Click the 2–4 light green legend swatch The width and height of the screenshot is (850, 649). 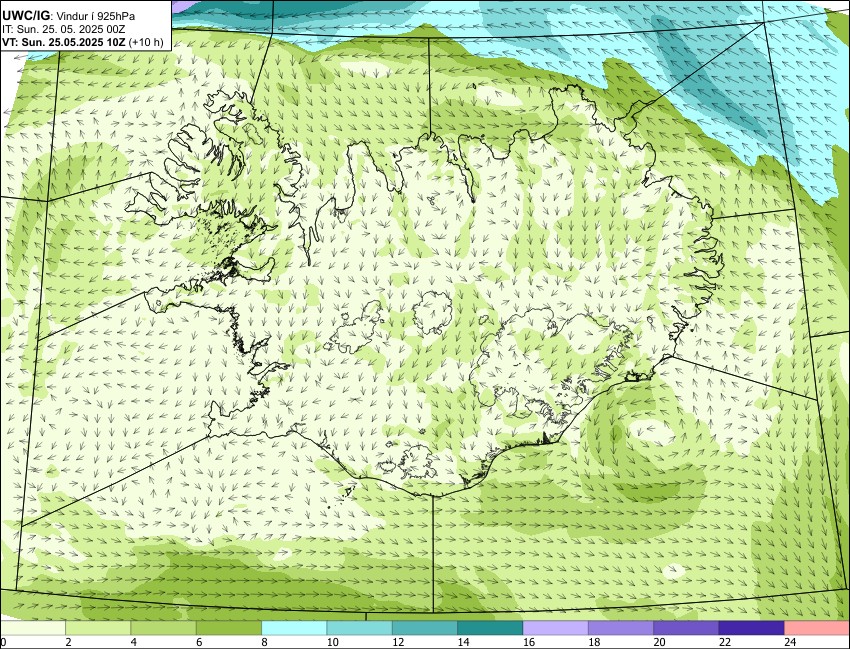[98, 628]
